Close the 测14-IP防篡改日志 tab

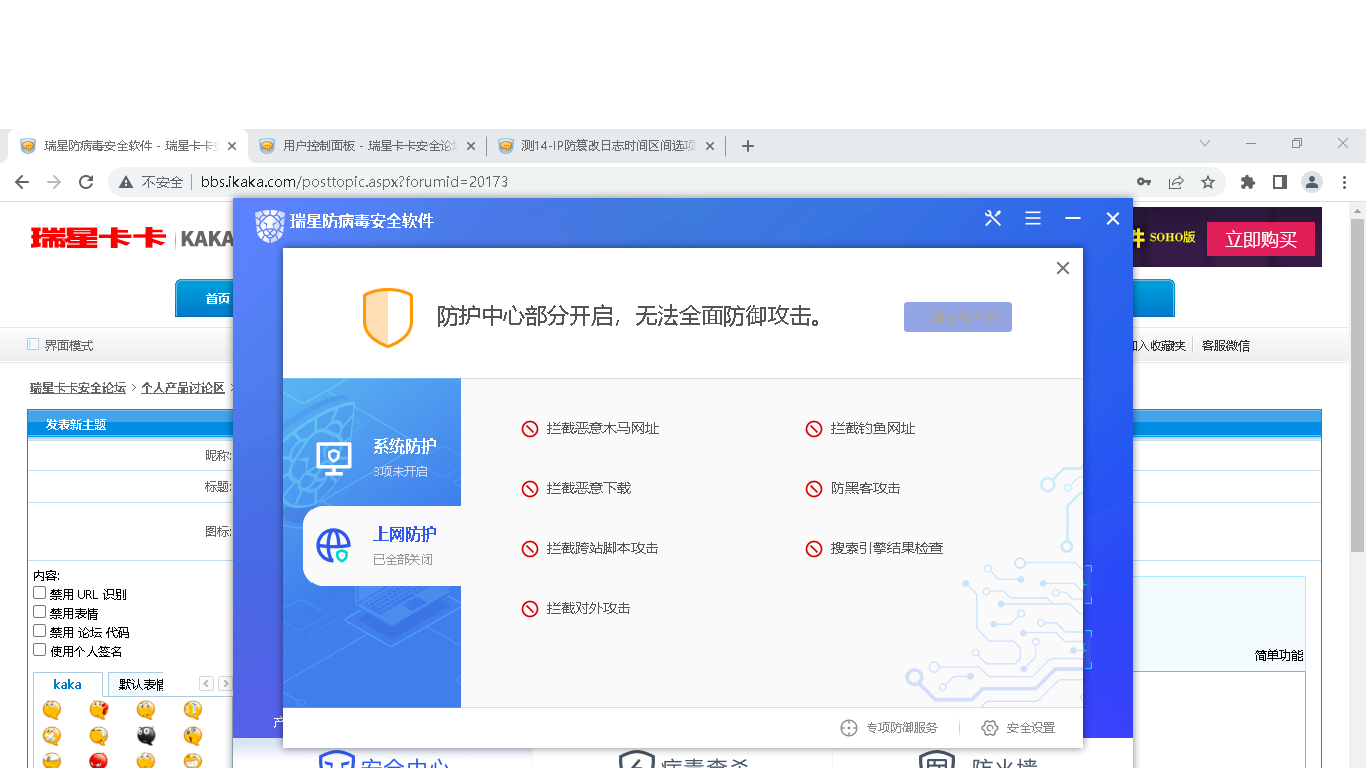pos(710,146)
